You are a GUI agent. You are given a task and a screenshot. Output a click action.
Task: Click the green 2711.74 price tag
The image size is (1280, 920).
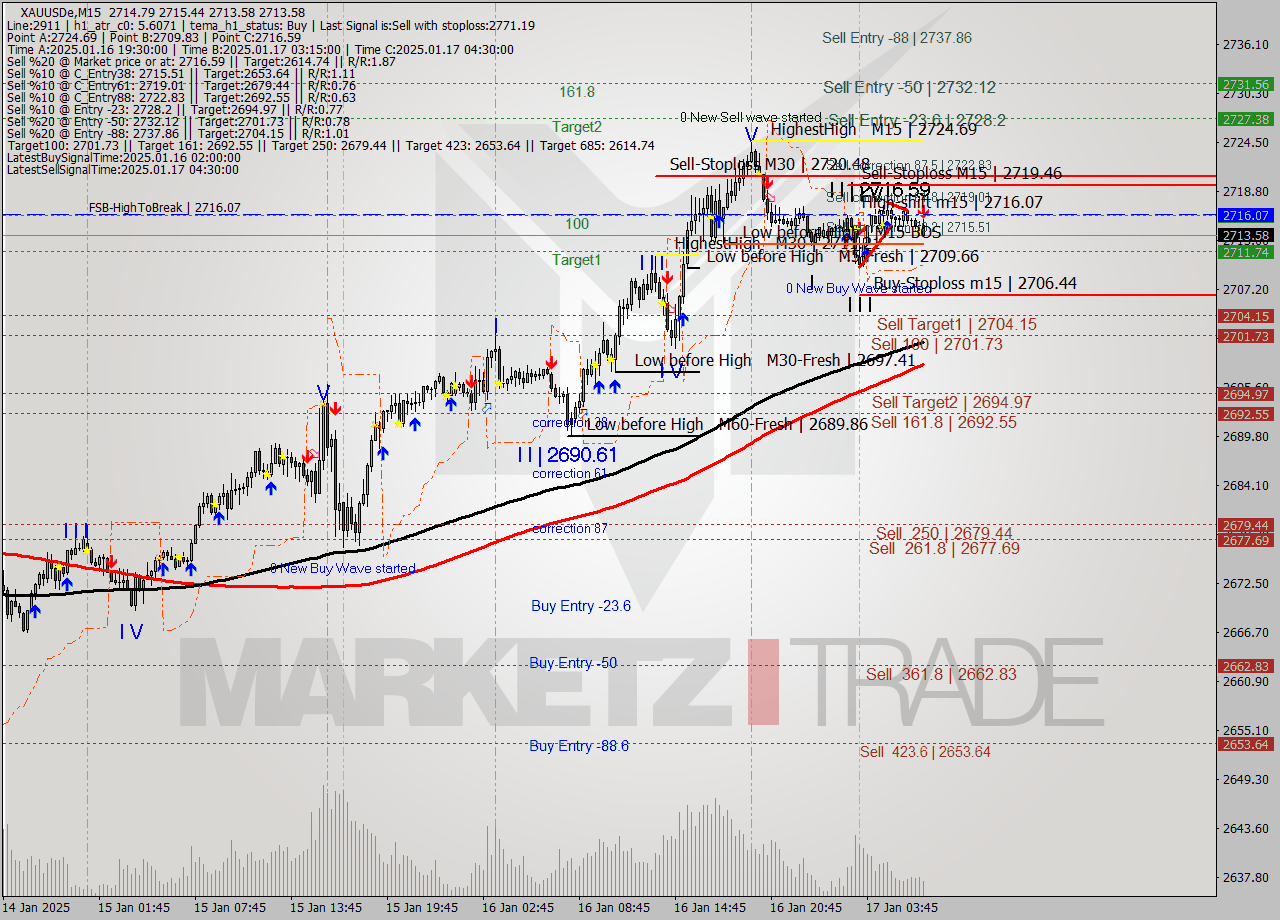(1246, 252)
